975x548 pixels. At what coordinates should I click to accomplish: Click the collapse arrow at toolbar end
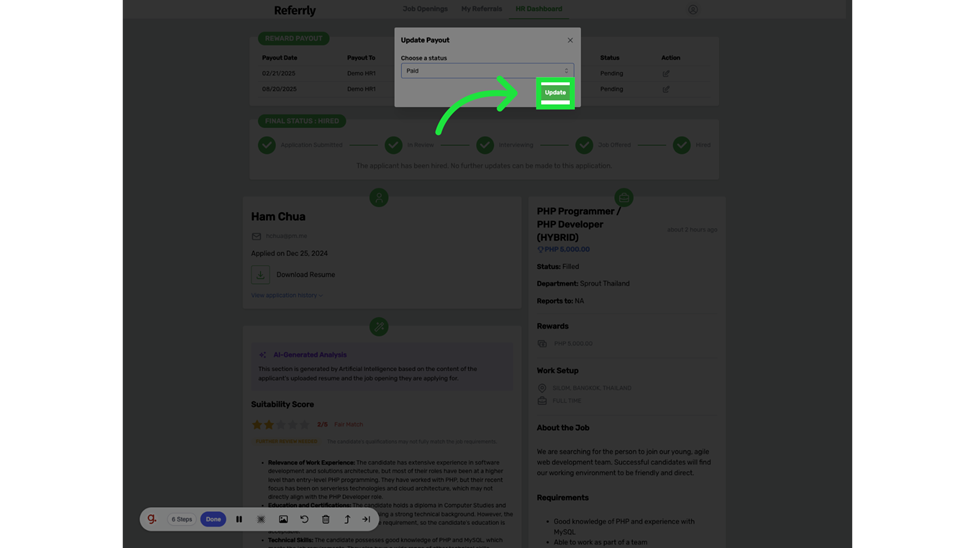[x=366, y=519]
